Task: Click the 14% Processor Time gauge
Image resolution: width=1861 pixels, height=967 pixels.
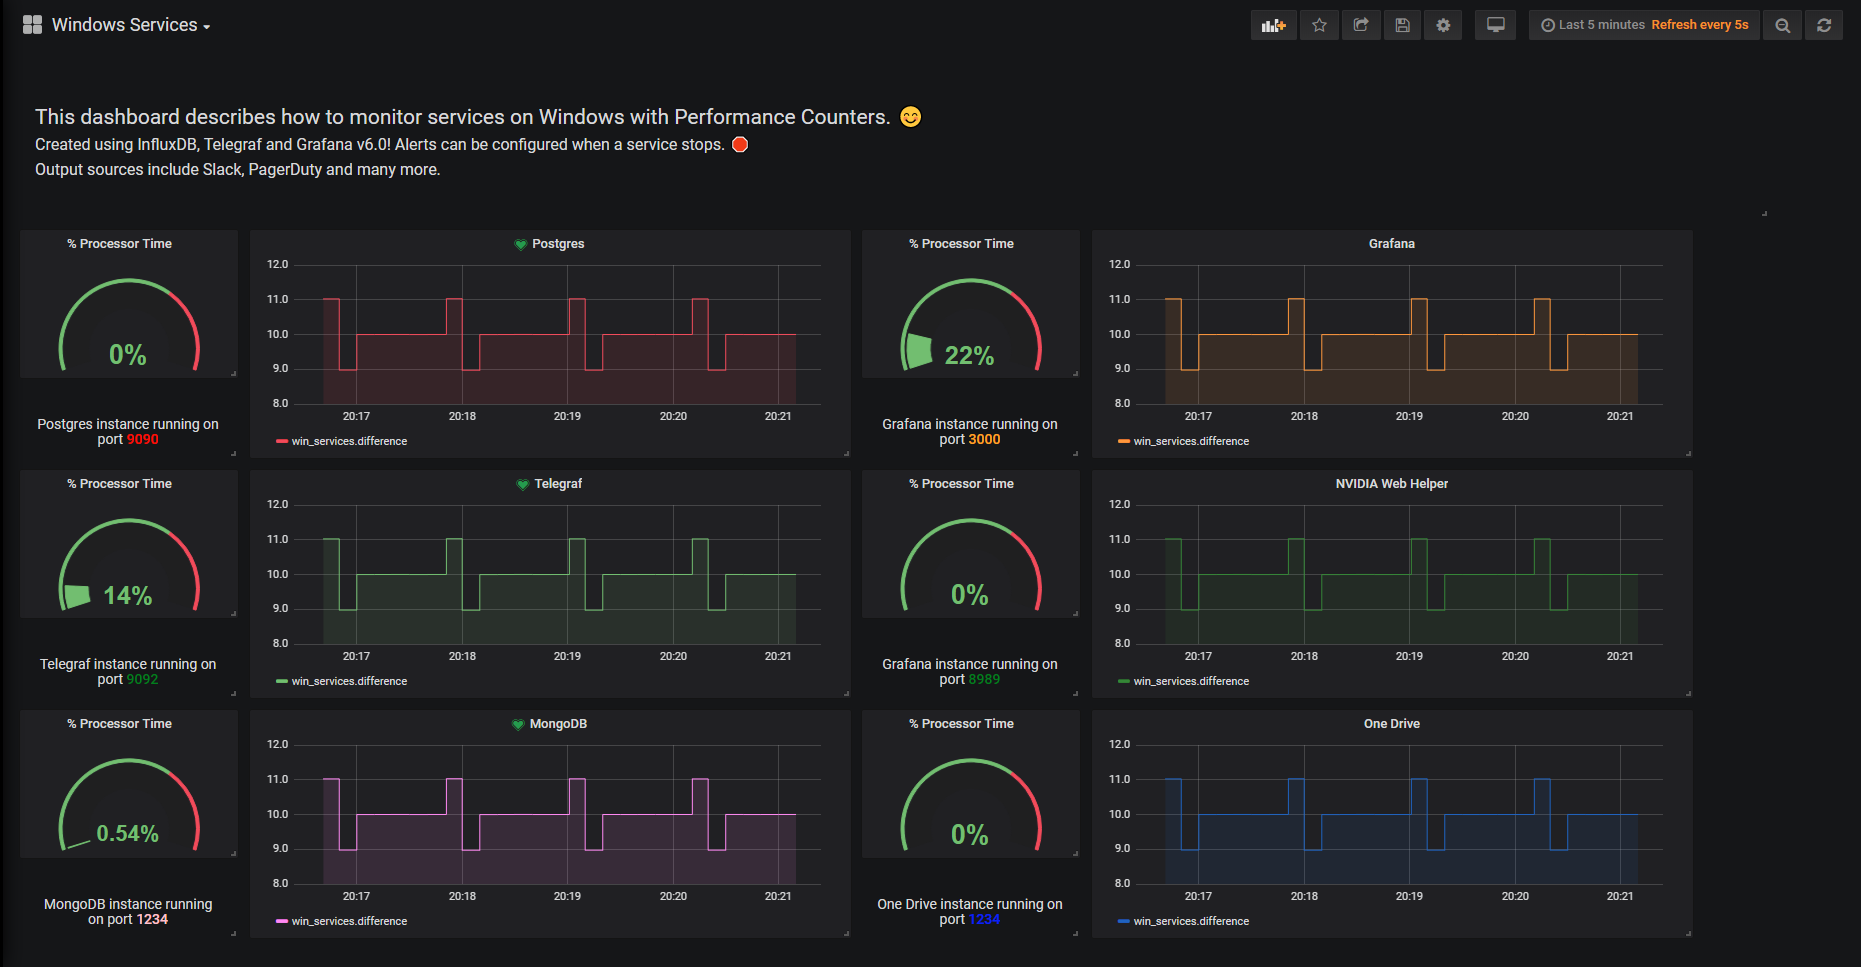Action: point(129,566)
